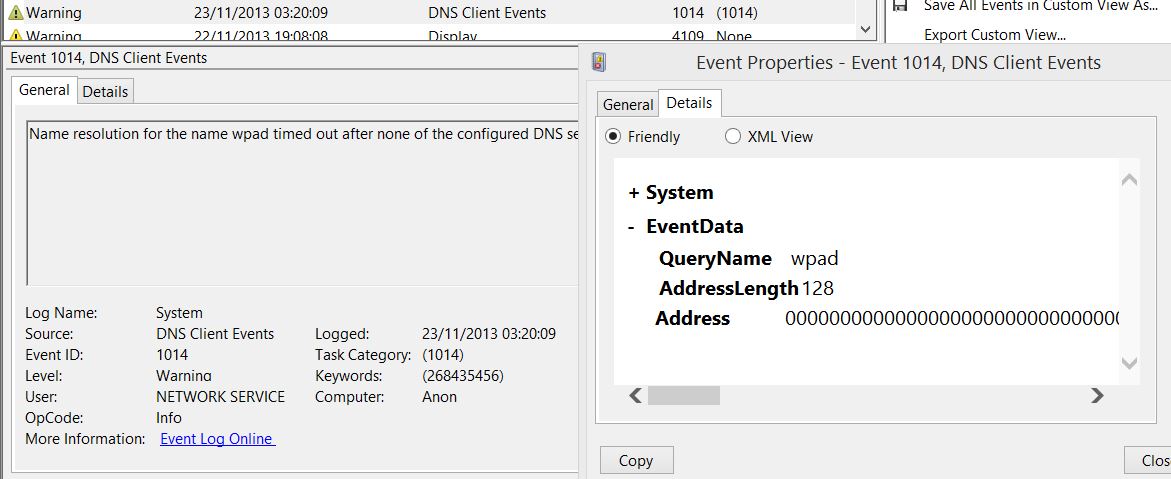1171x479 pixels.
Task: Open the Details tab in Event Properties
Action: click(689, 103)
